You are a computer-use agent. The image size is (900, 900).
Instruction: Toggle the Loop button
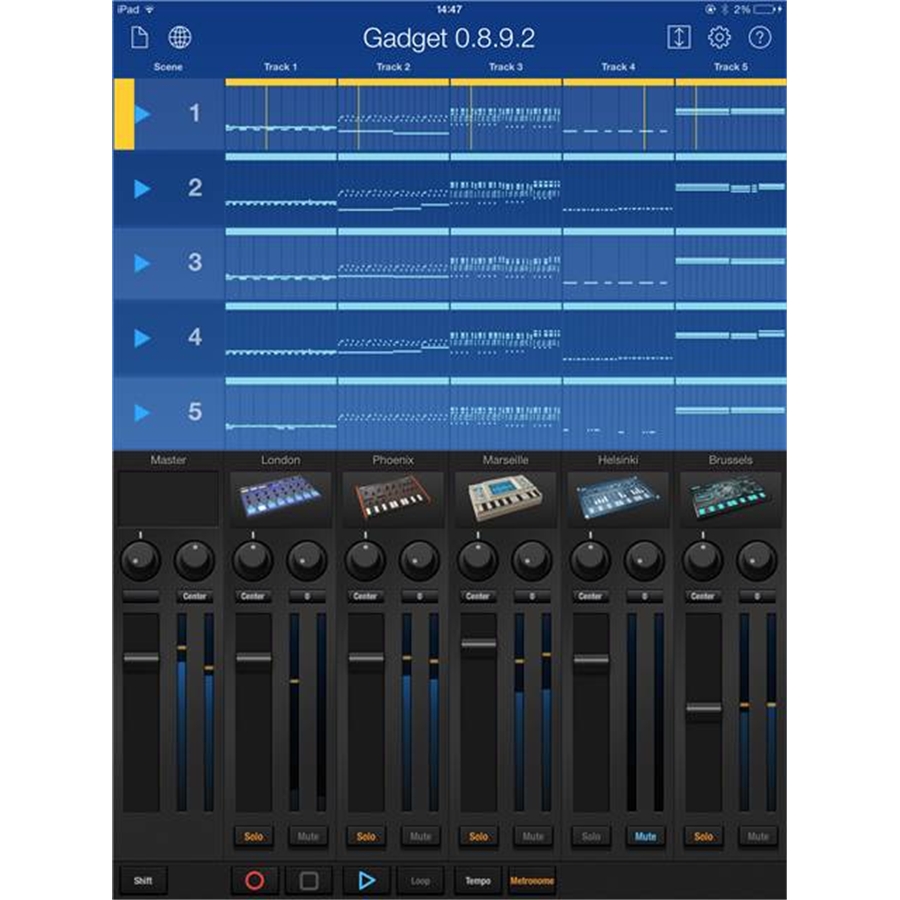click(420, 880)
